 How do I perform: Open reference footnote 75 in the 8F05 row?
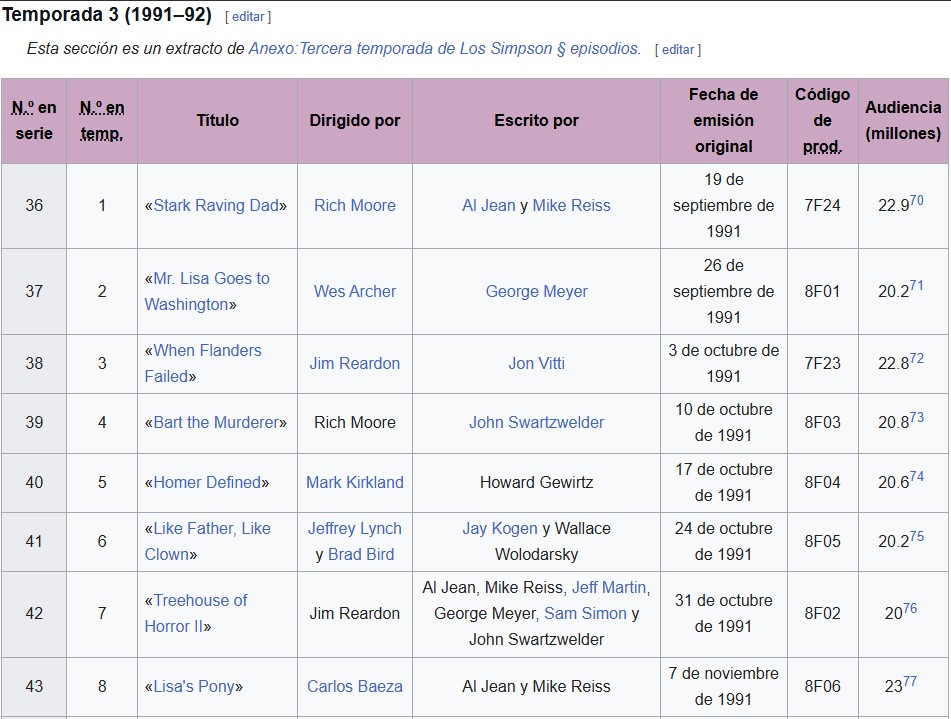(916, 536)
